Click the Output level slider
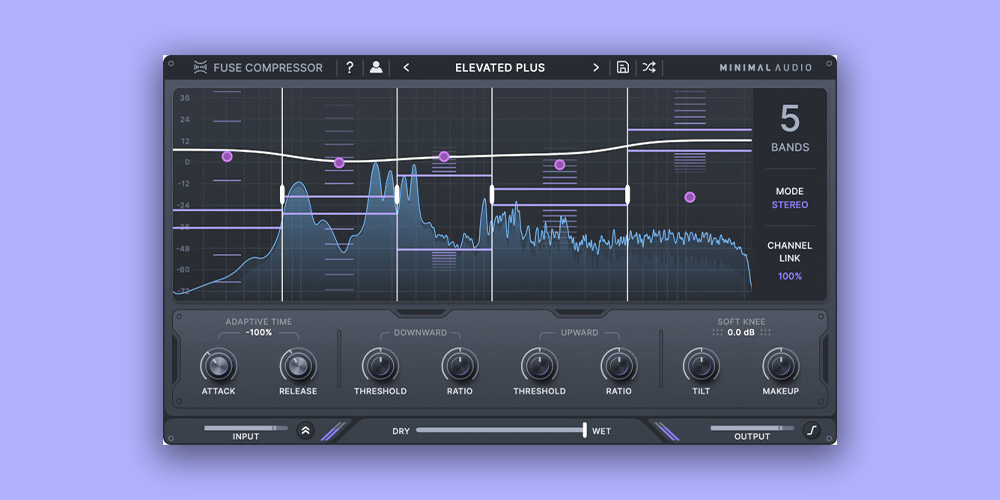This screenshot has width=1000, height=500. tap(753, 428)
